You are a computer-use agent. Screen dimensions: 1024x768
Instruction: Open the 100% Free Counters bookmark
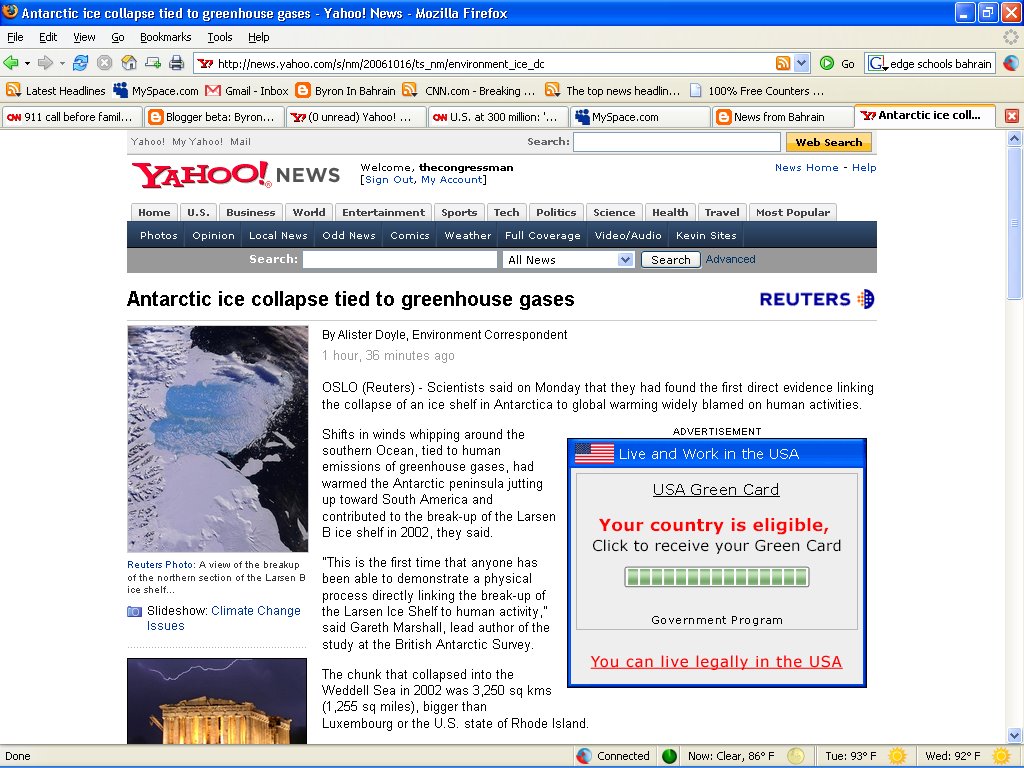pos(757,91)
